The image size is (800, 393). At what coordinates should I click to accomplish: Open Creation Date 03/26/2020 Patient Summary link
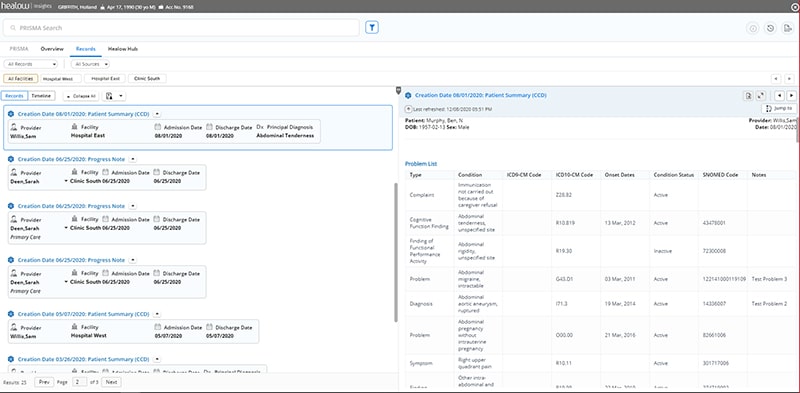(83, 359)
